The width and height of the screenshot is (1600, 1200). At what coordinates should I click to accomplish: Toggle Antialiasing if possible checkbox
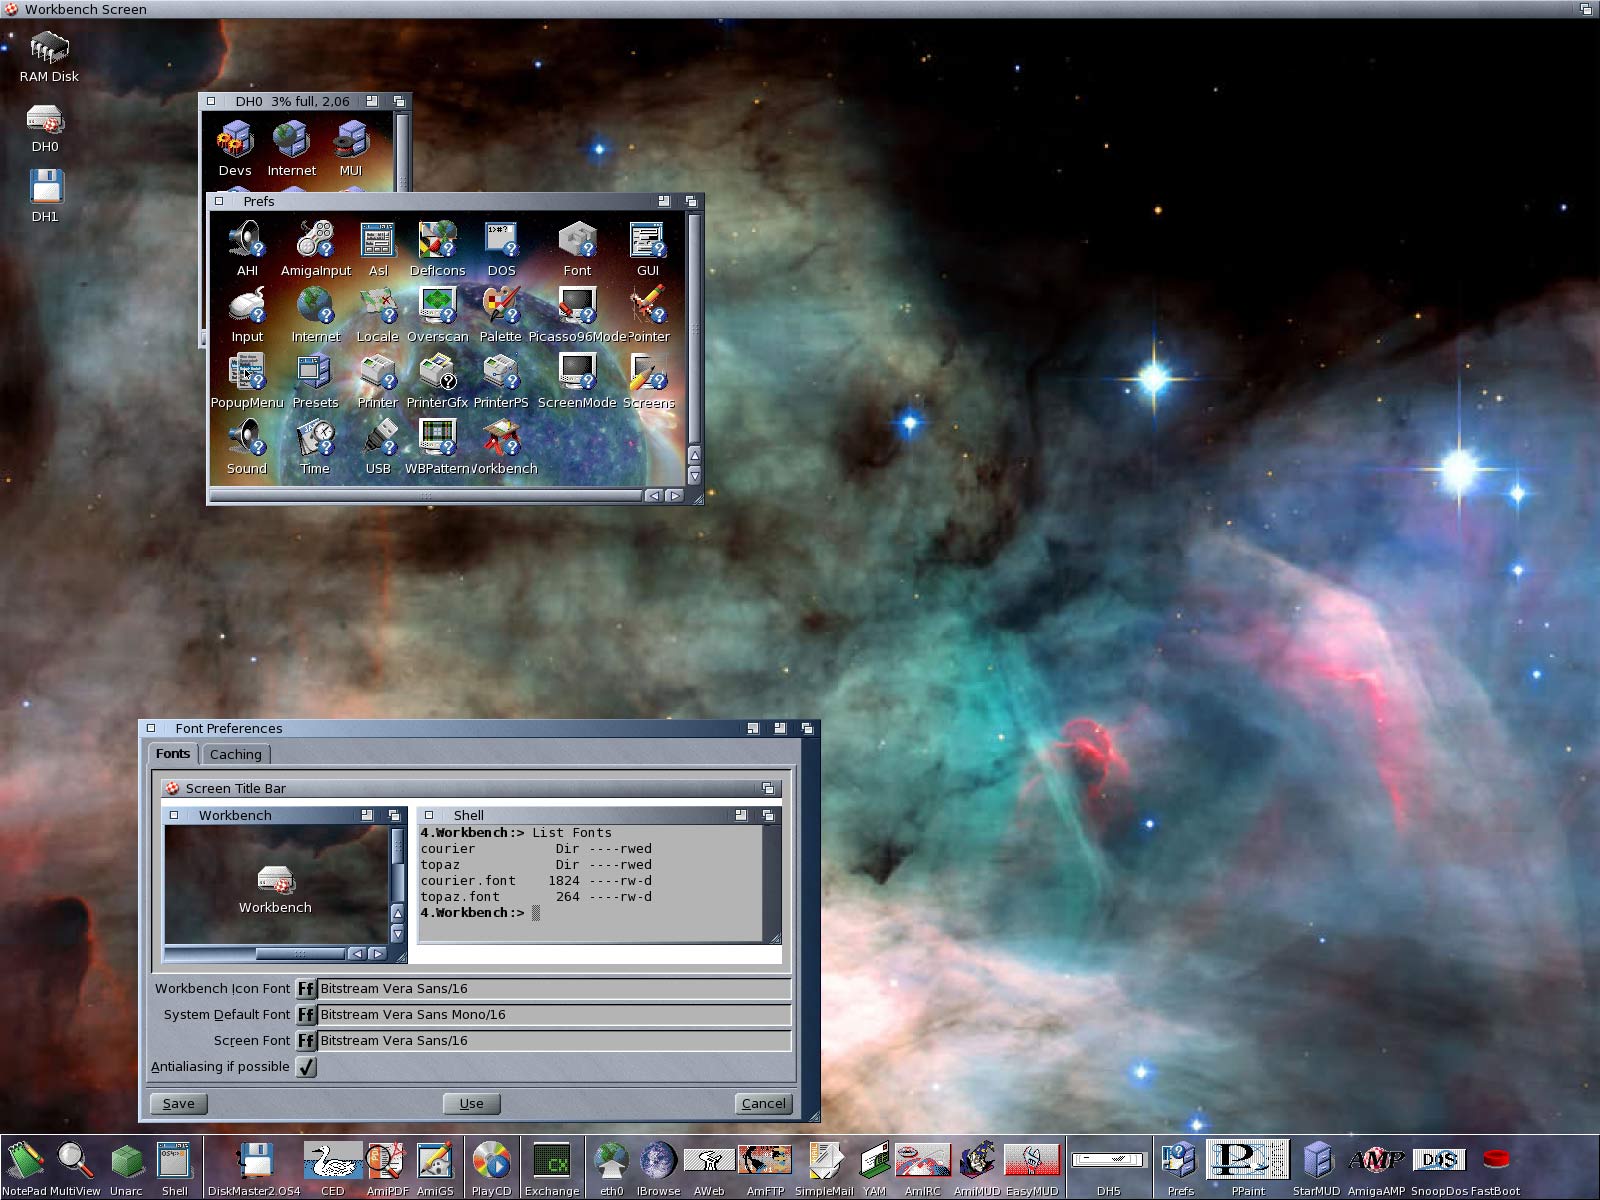tap(306, 1067)
